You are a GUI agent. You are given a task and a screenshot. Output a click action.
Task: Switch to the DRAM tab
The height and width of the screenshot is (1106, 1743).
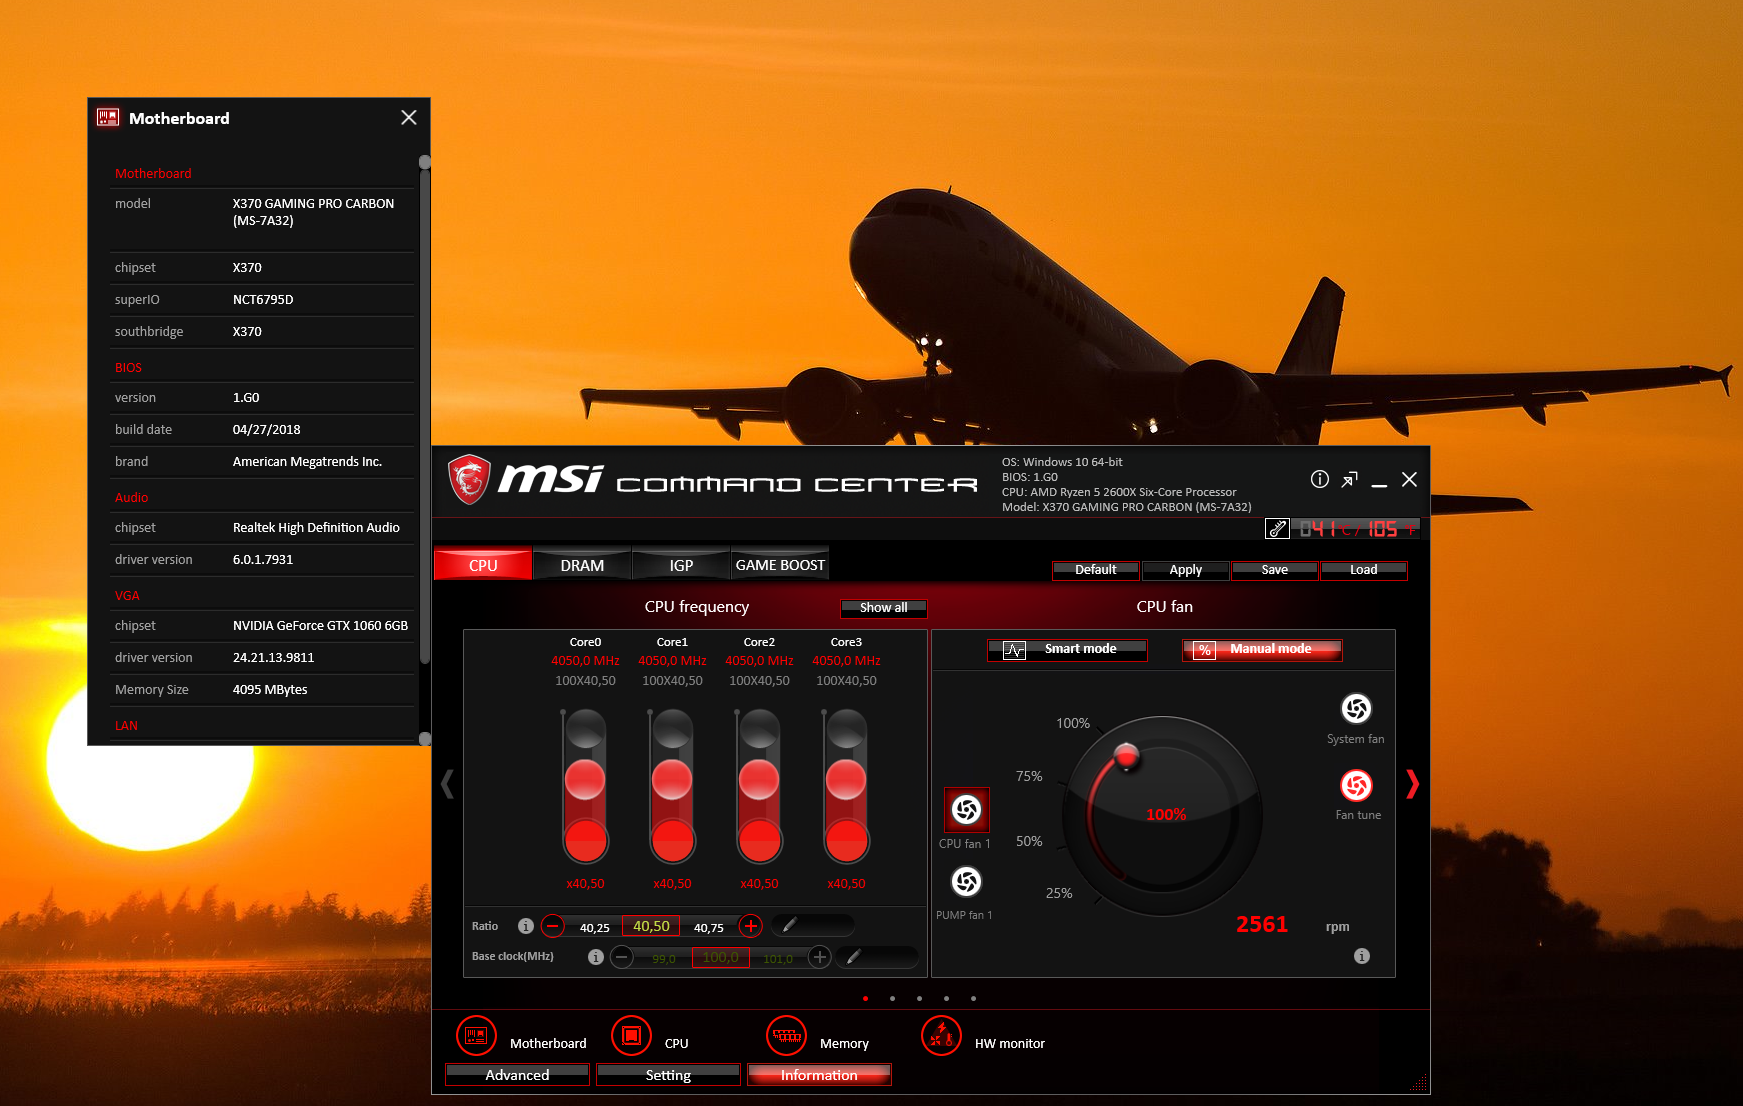click(582, 565)
